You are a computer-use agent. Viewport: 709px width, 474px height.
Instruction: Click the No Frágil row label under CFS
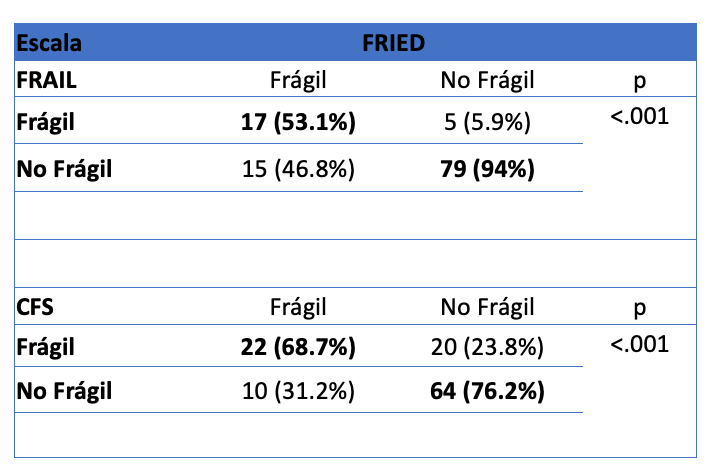tap(64, 392)
